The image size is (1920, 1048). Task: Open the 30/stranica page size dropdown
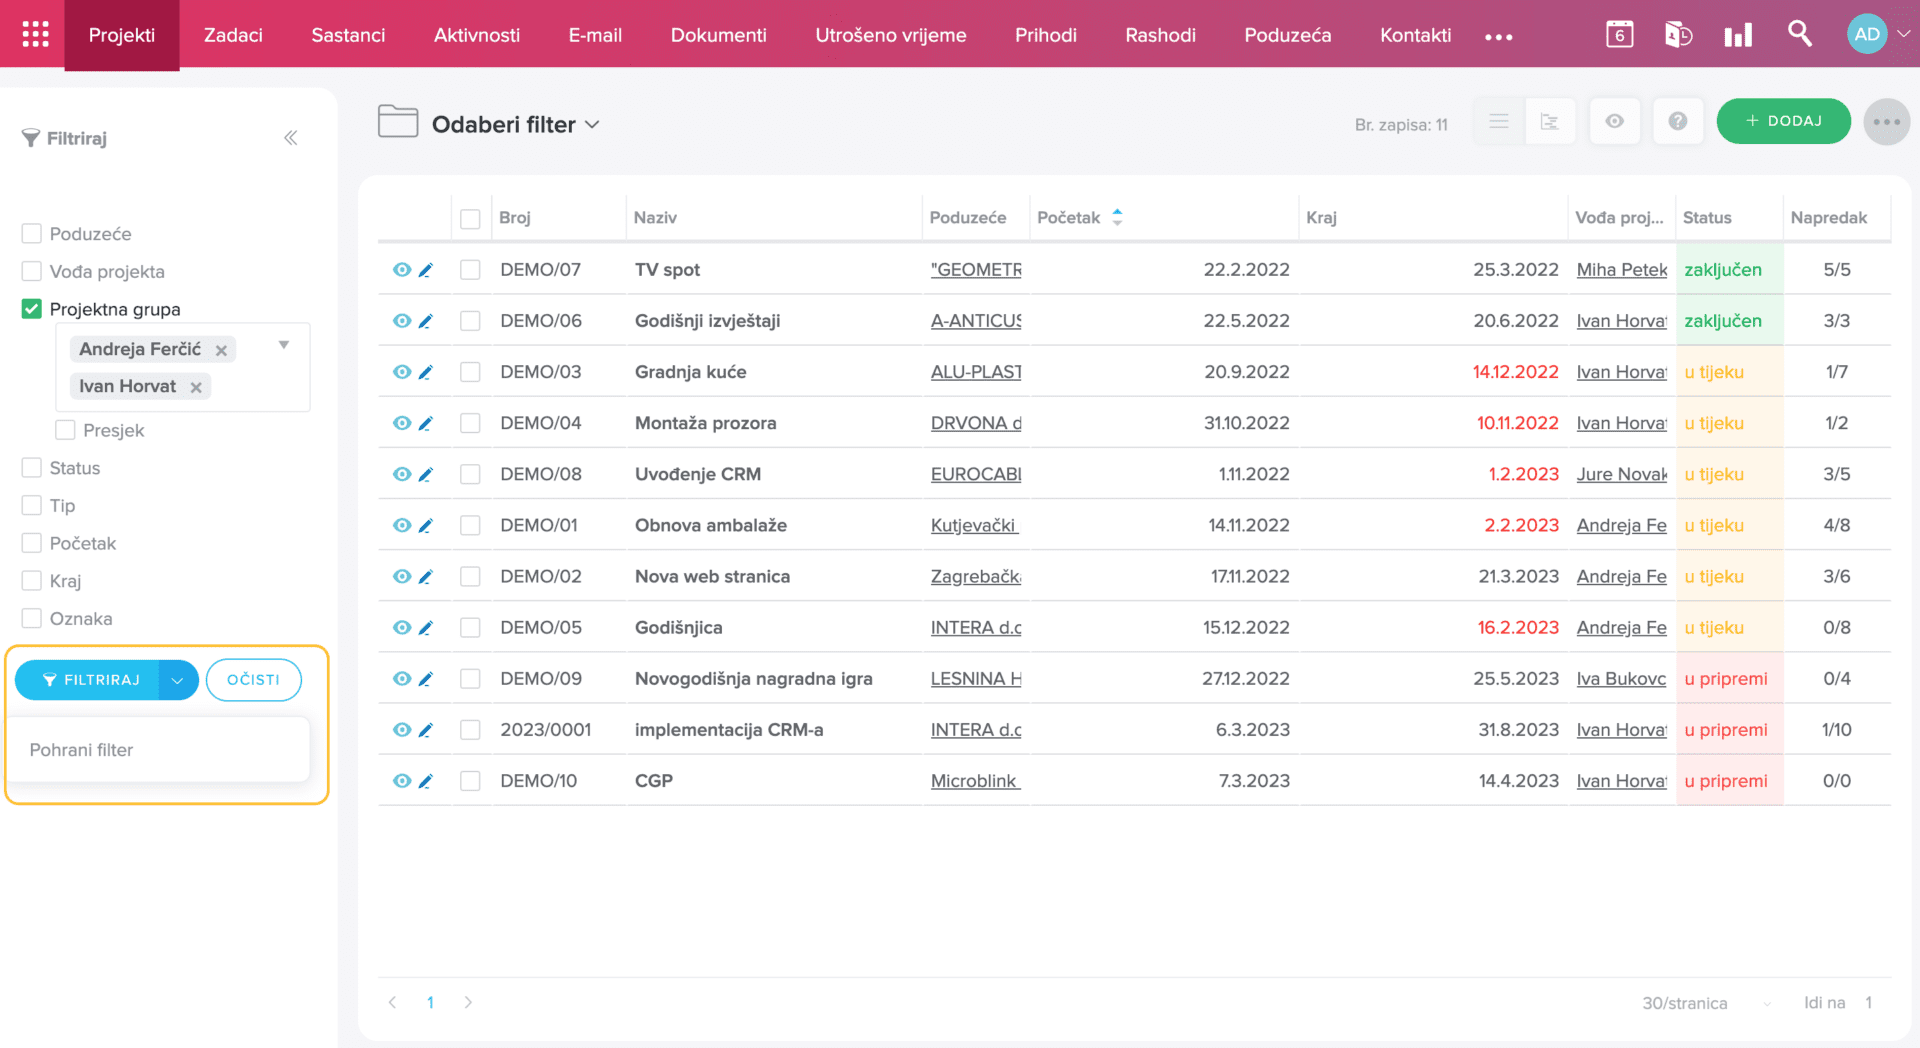coord(1705,1003)
